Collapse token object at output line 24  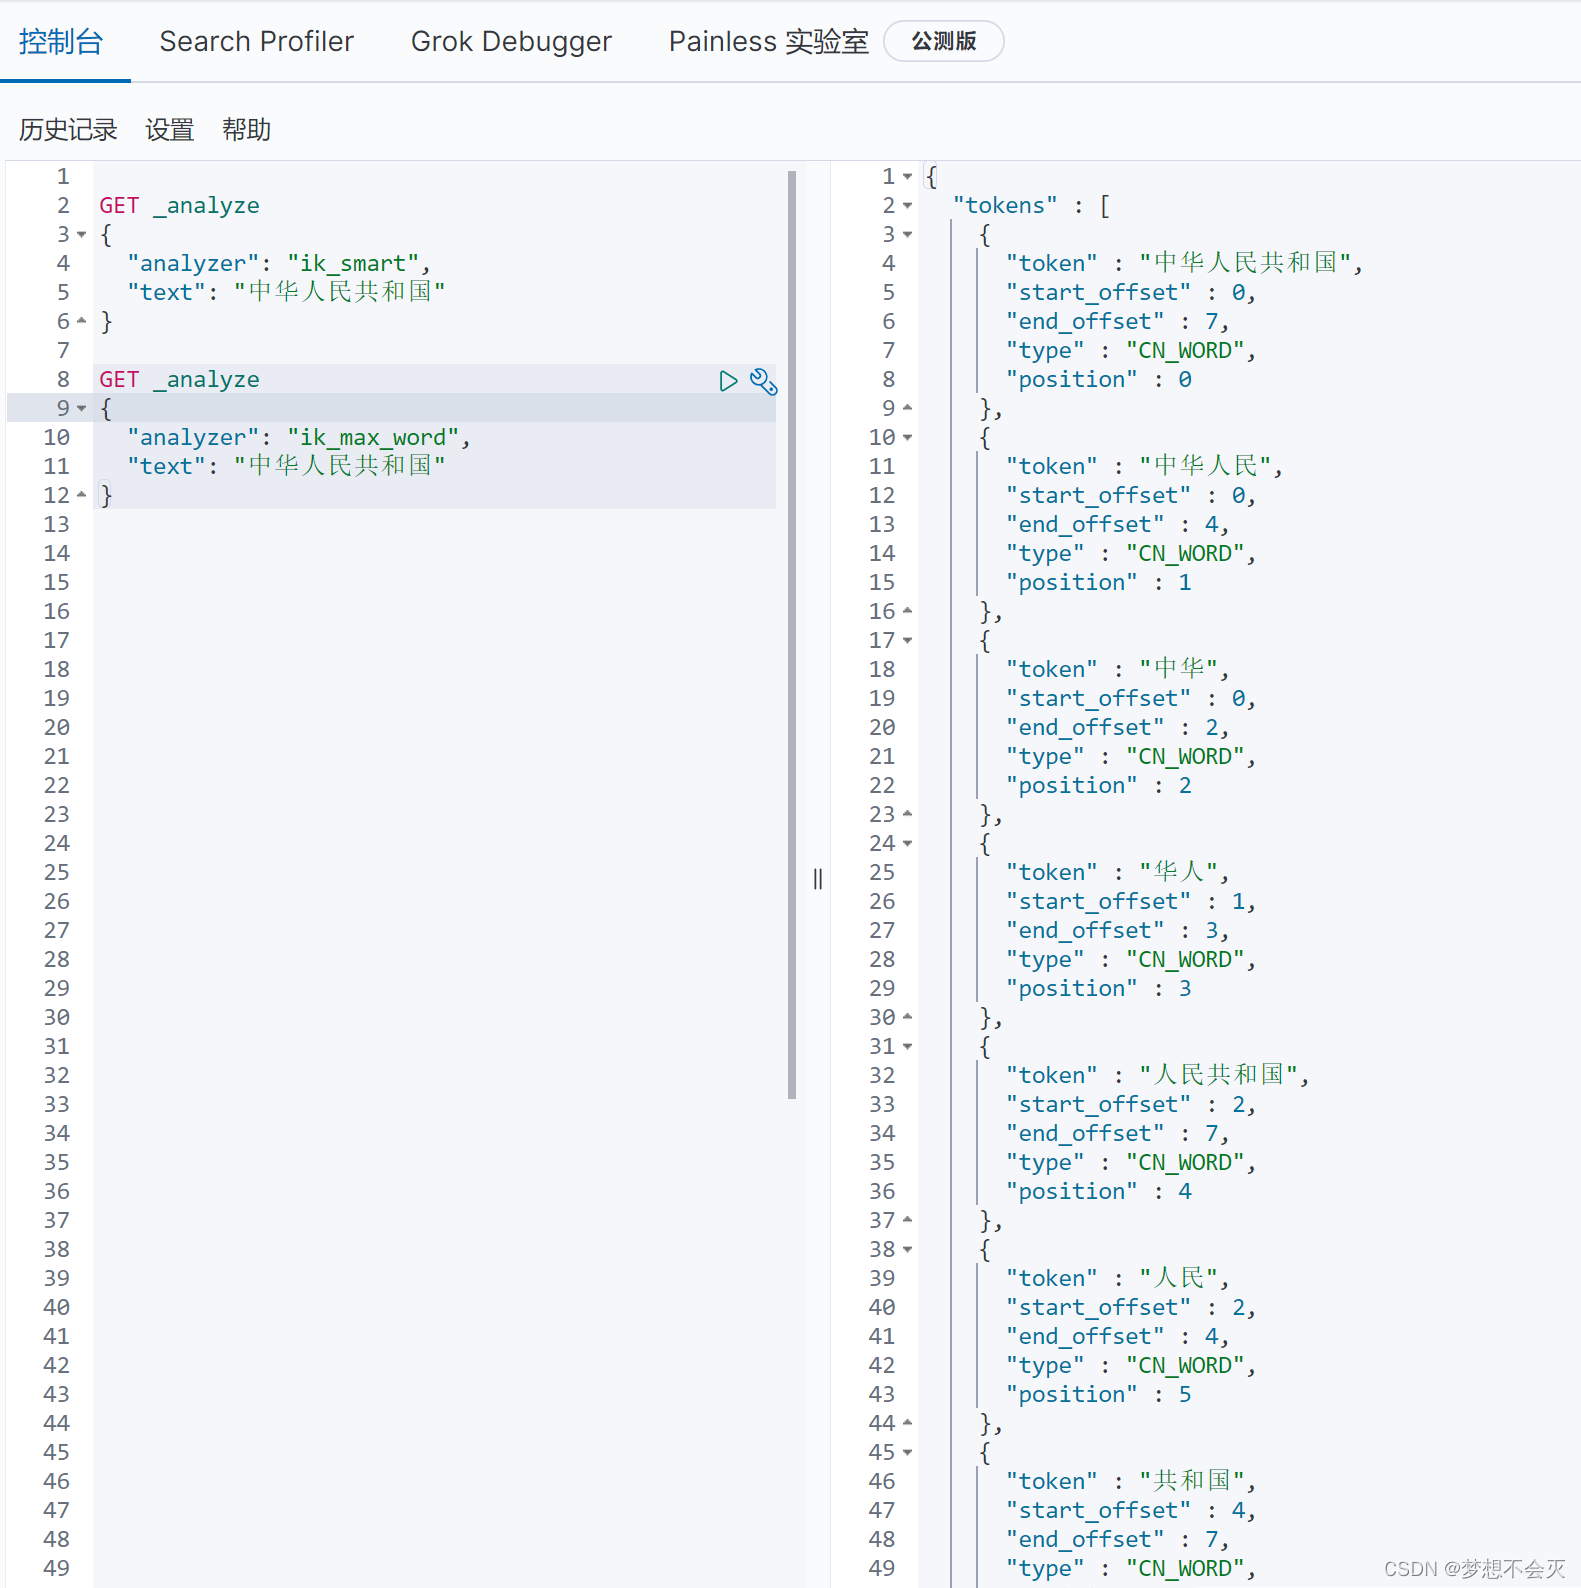tap(908, 844)
